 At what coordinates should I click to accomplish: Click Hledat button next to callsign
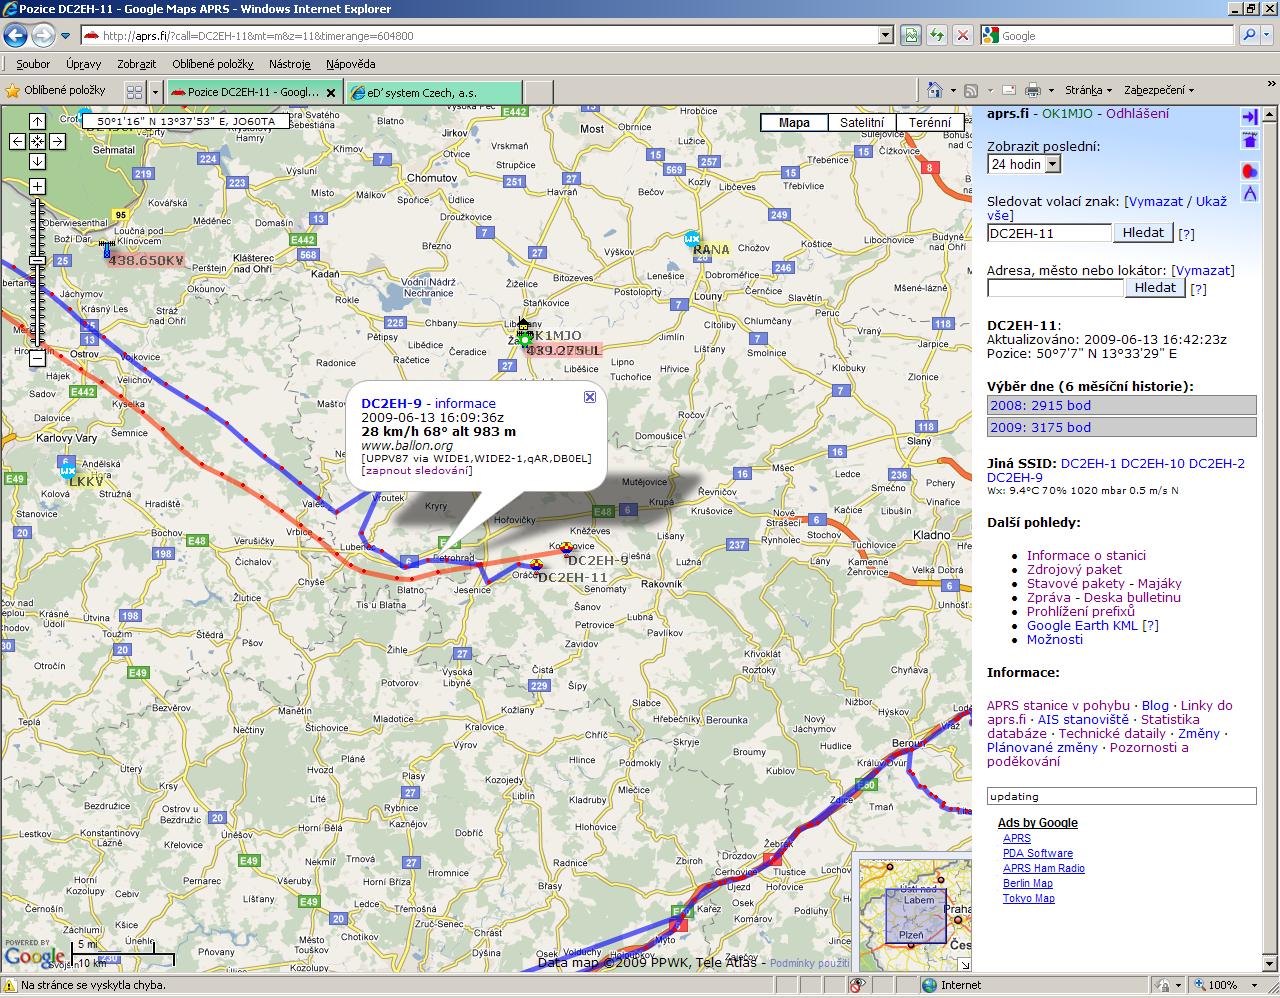pyautogui.click(x=1143, y=232)
